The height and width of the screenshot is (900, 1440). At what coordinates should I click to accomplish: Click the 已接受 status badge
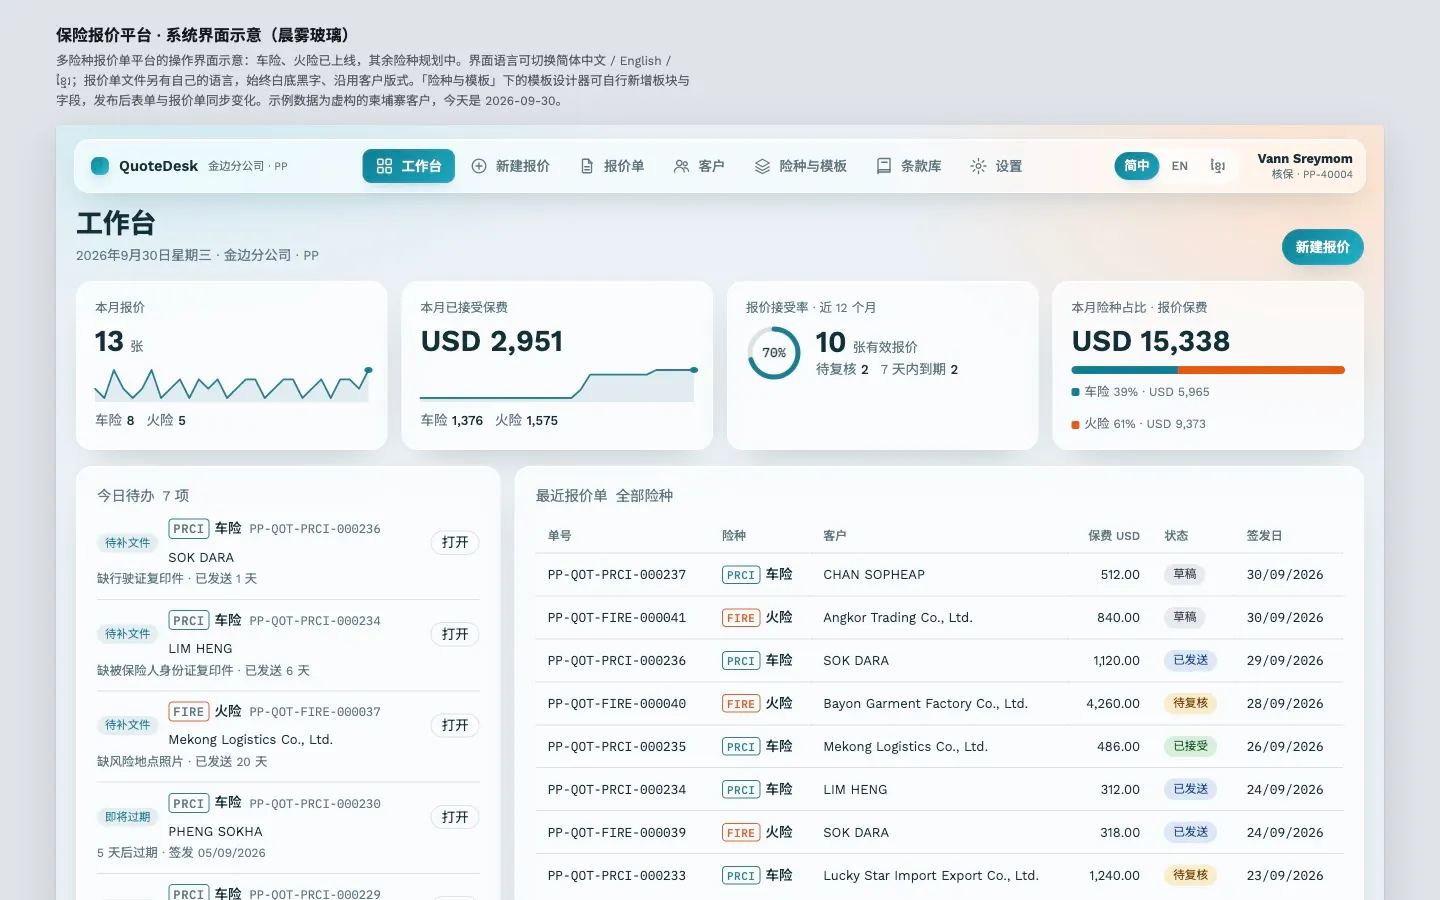coord(1191,746)
